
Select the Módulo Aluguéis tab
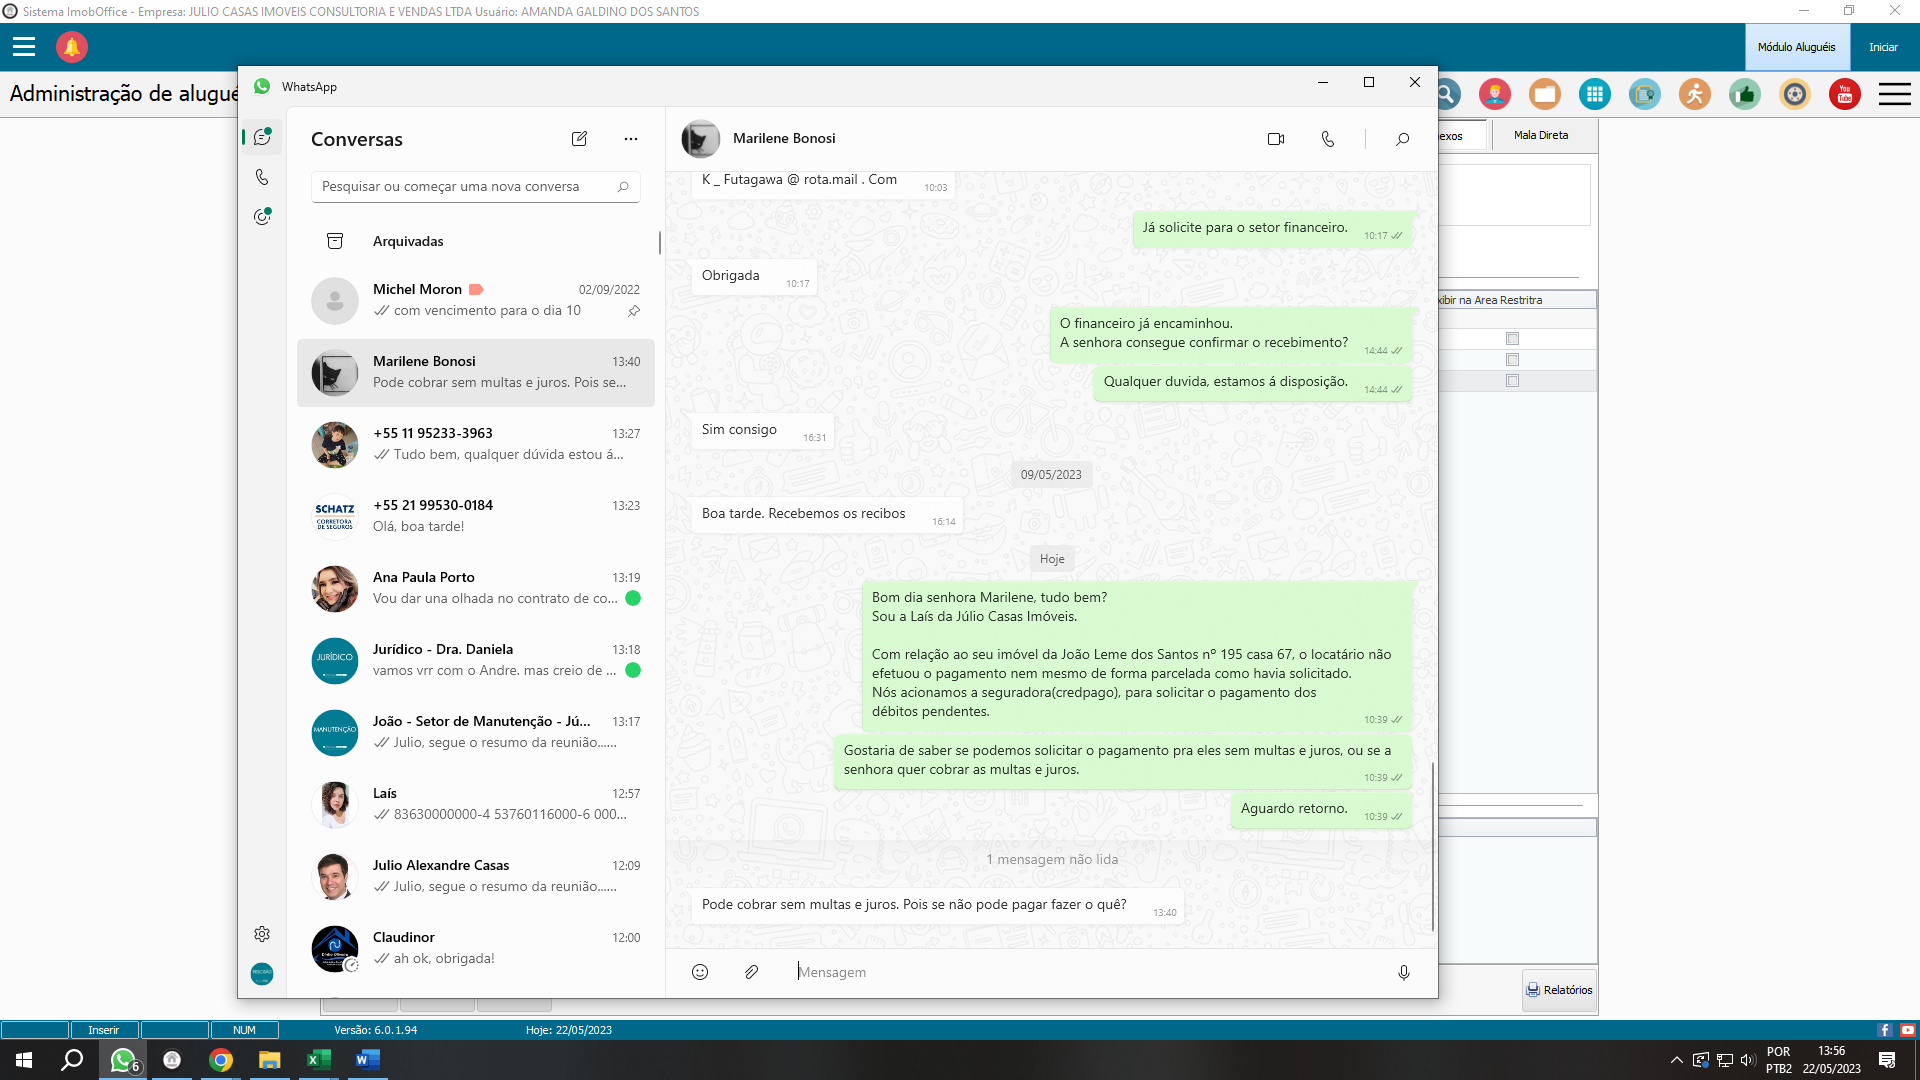(1796, 47)
